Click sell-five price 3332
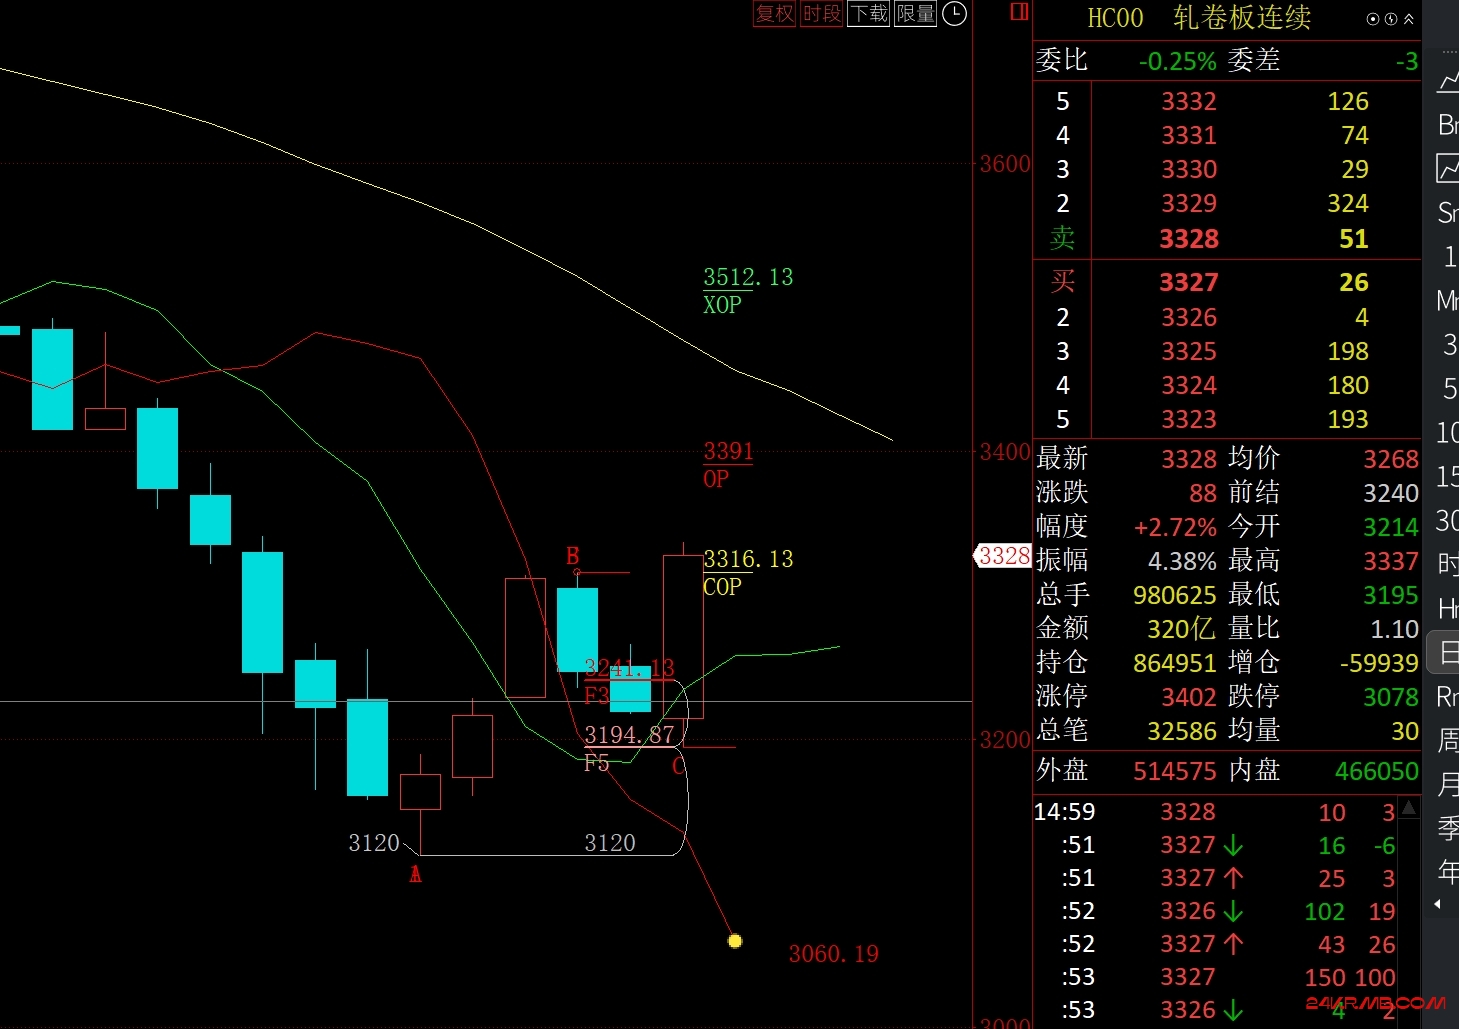The width and height of the screenshot is (1459, 1029). 1189,102
